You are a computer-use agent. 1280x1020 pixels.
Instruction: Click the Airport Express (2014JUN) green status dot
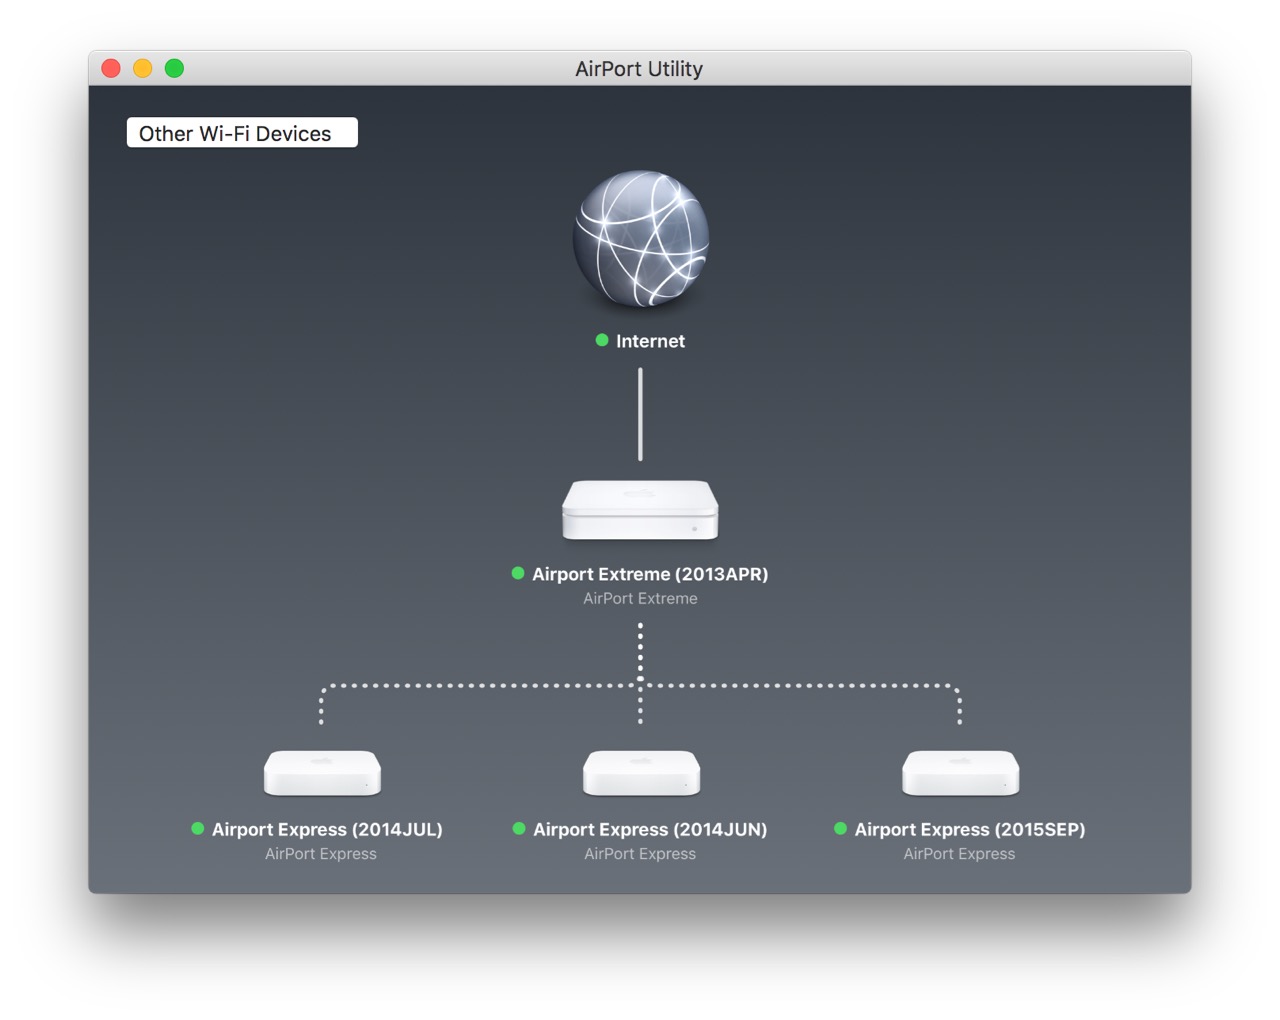coord(519,828)
